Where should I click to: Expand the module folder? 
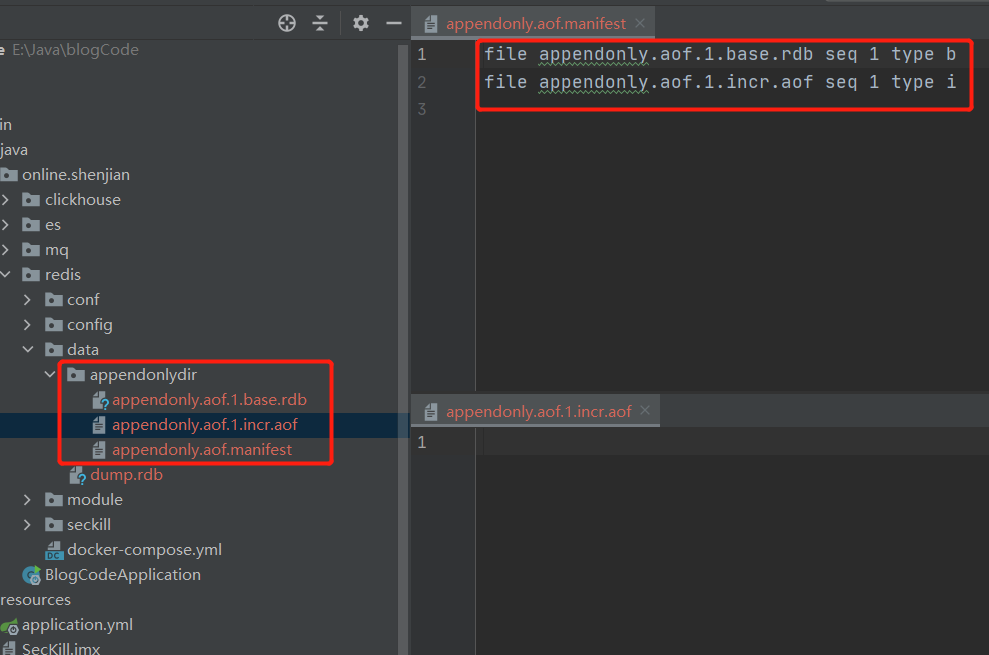(27, 500)
